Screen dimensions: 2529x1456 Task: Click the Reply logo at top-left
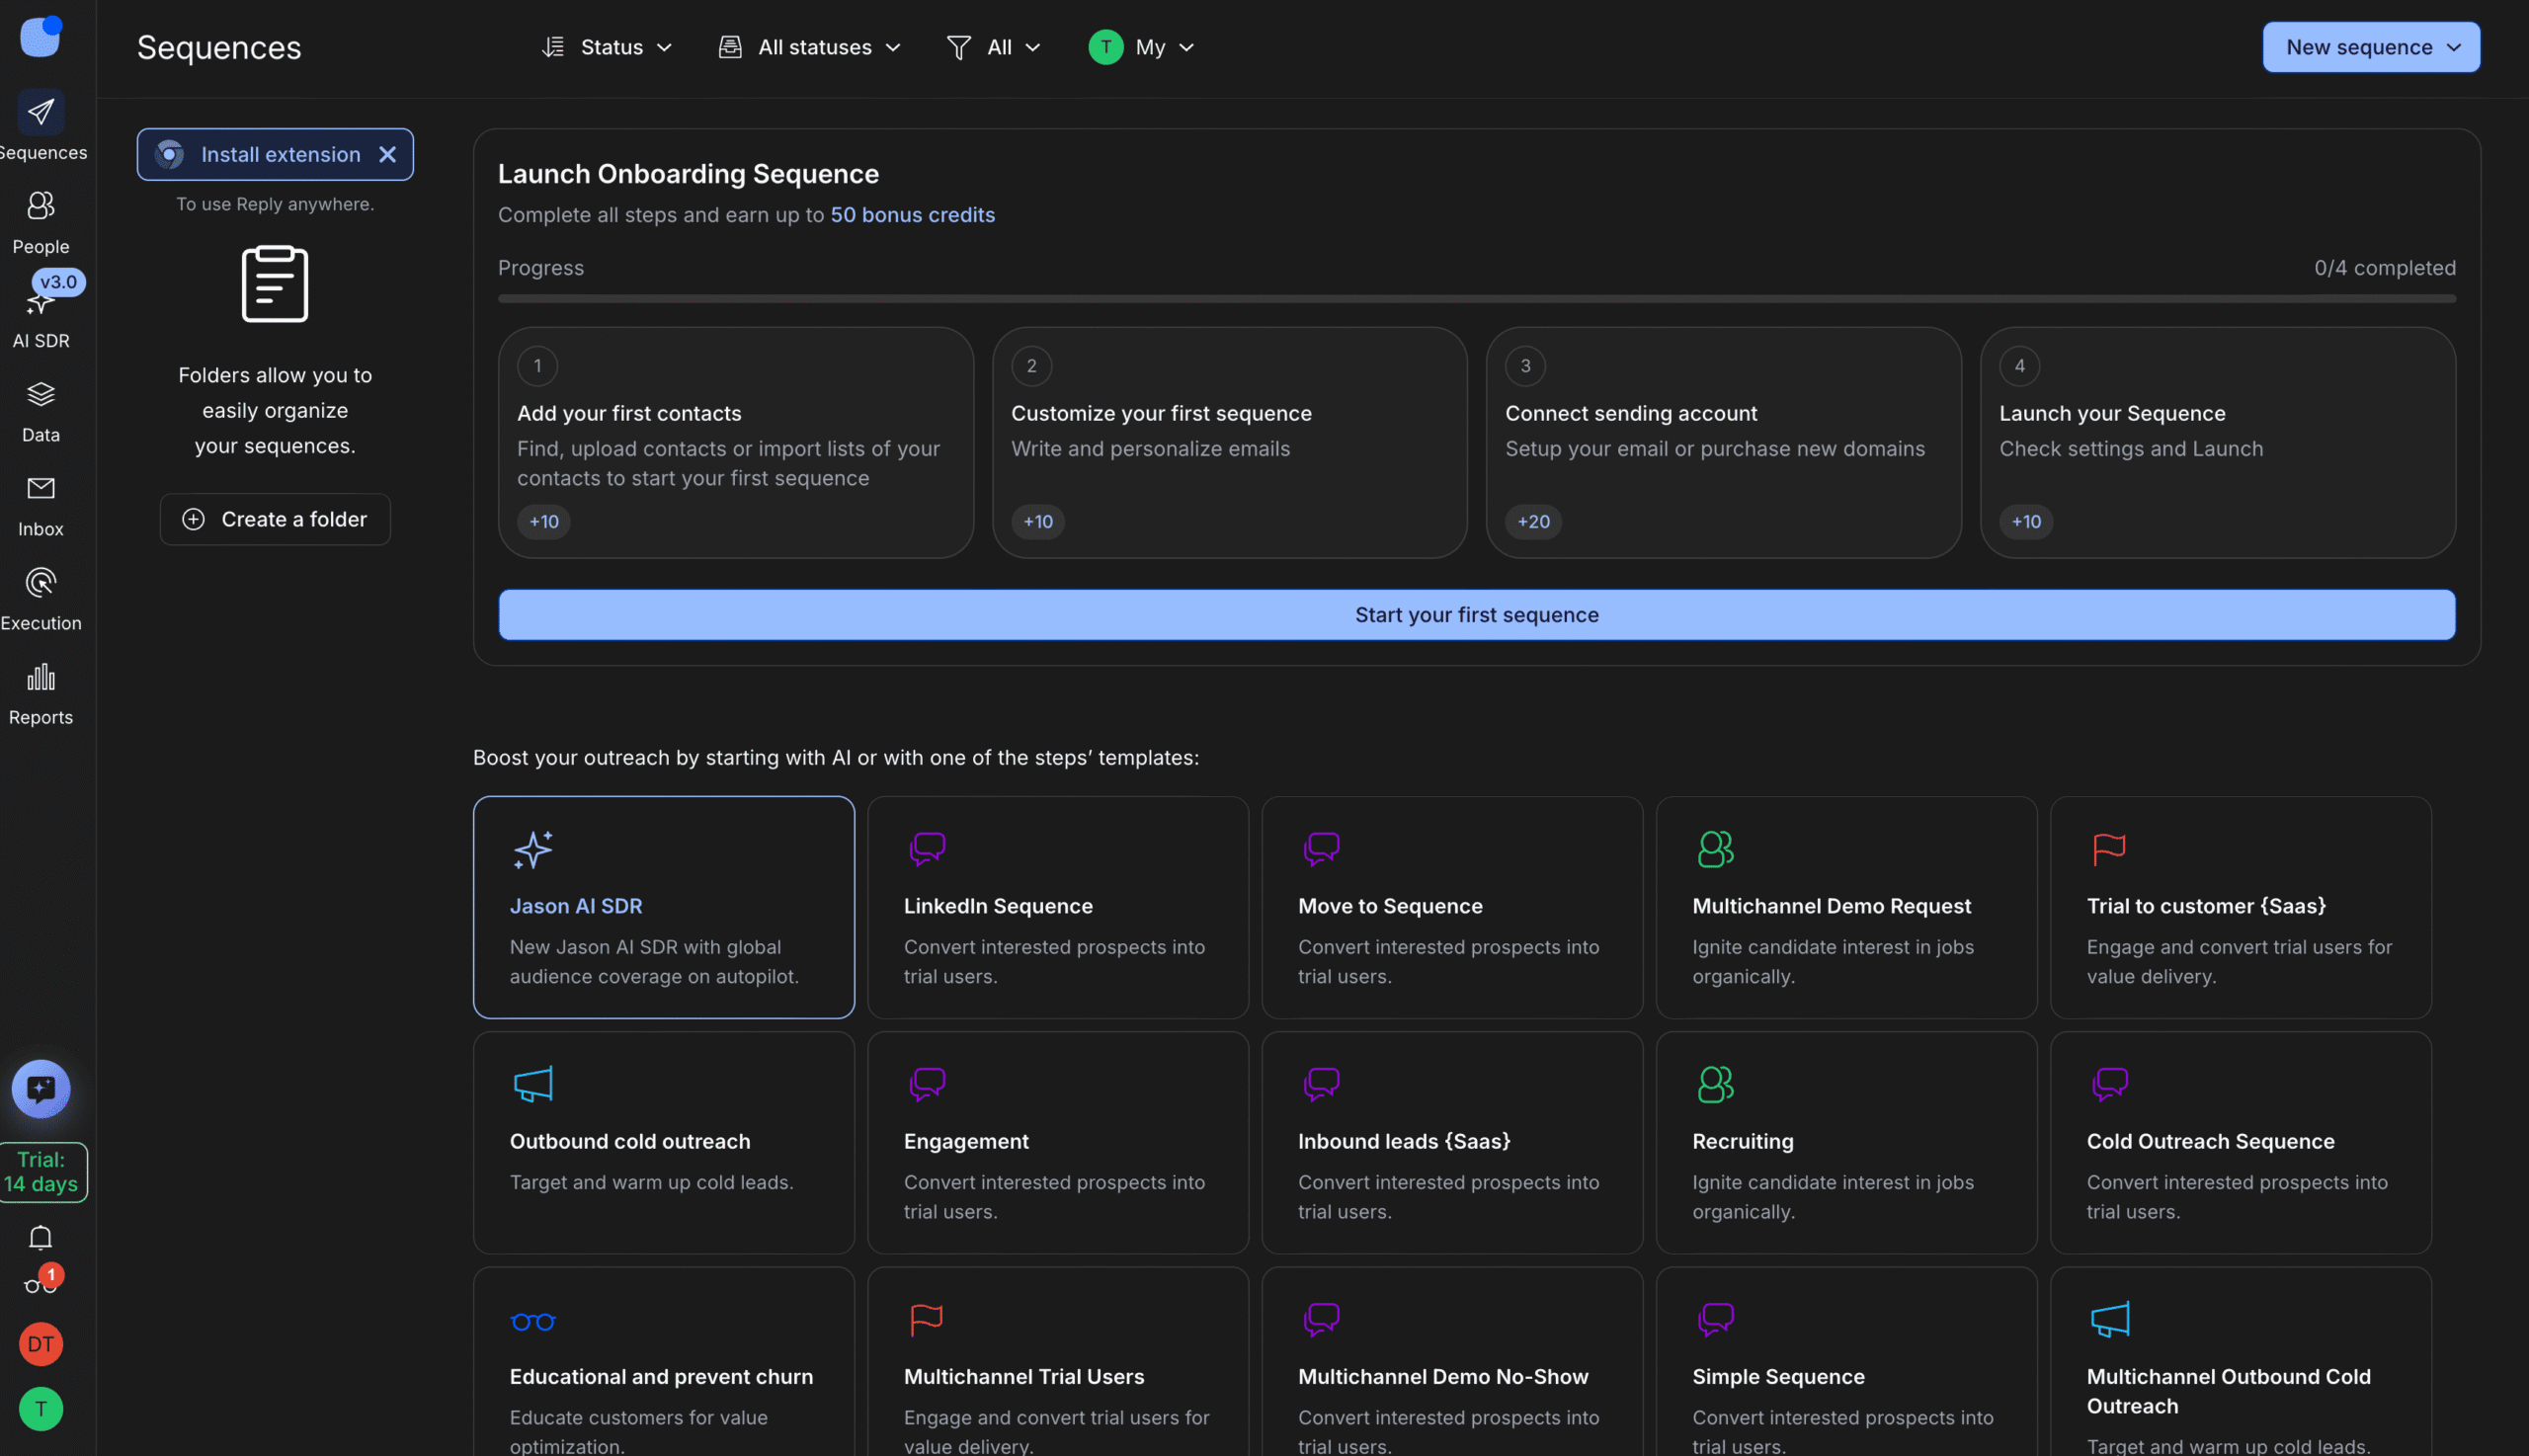pos(41,37)
